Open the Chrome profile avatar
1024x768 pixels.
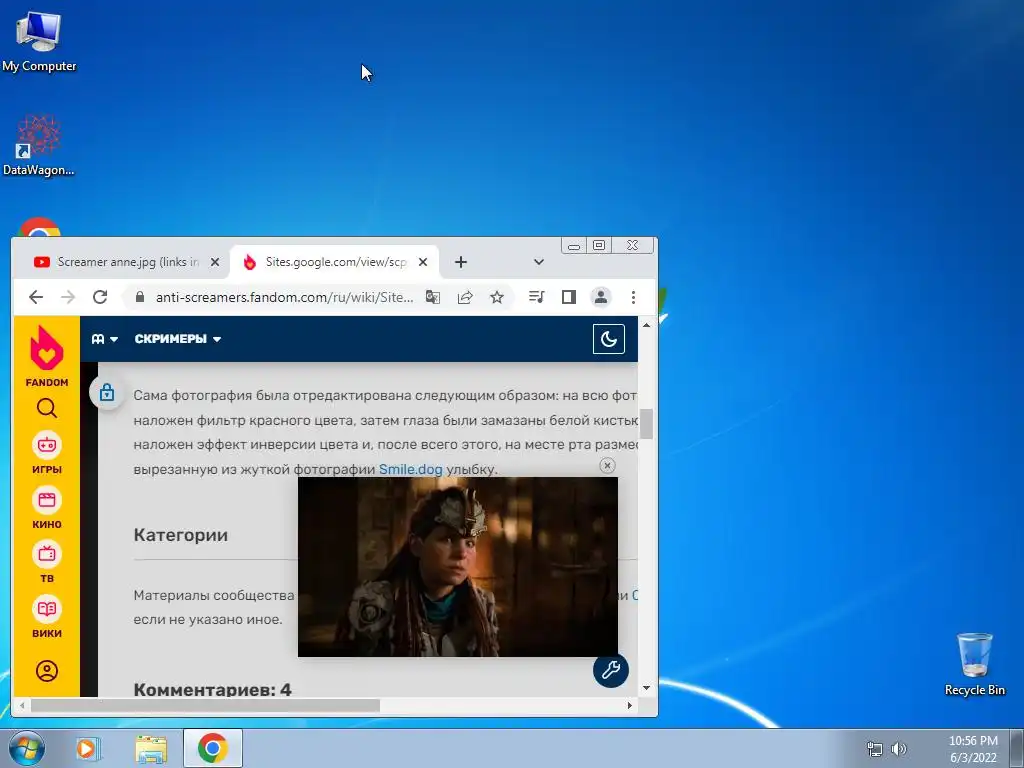(x=601, y=297)
